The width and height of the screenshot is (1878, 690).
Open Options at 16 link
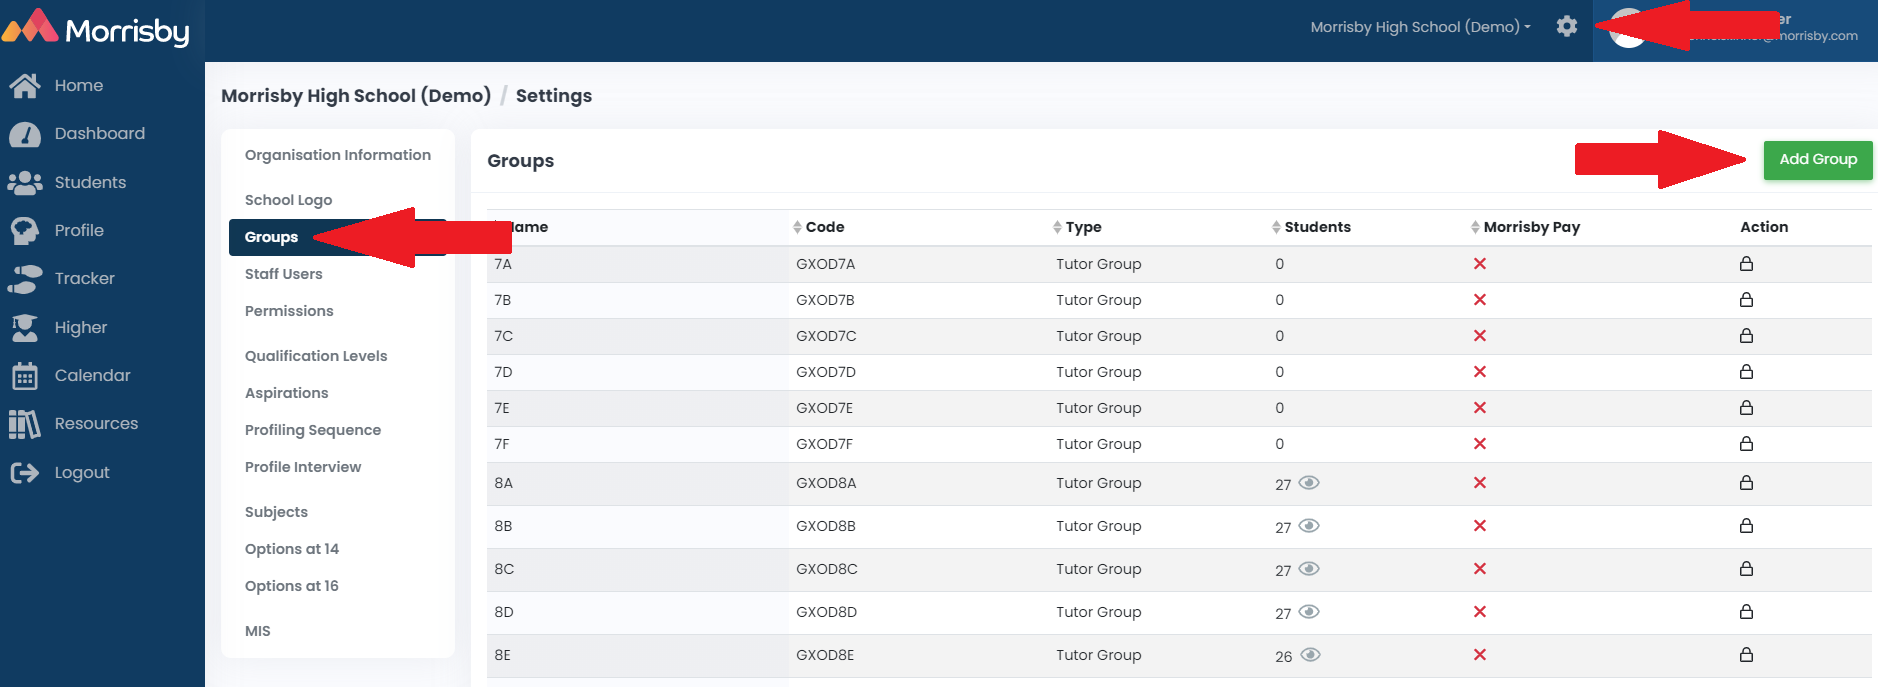tap(292, 586)
